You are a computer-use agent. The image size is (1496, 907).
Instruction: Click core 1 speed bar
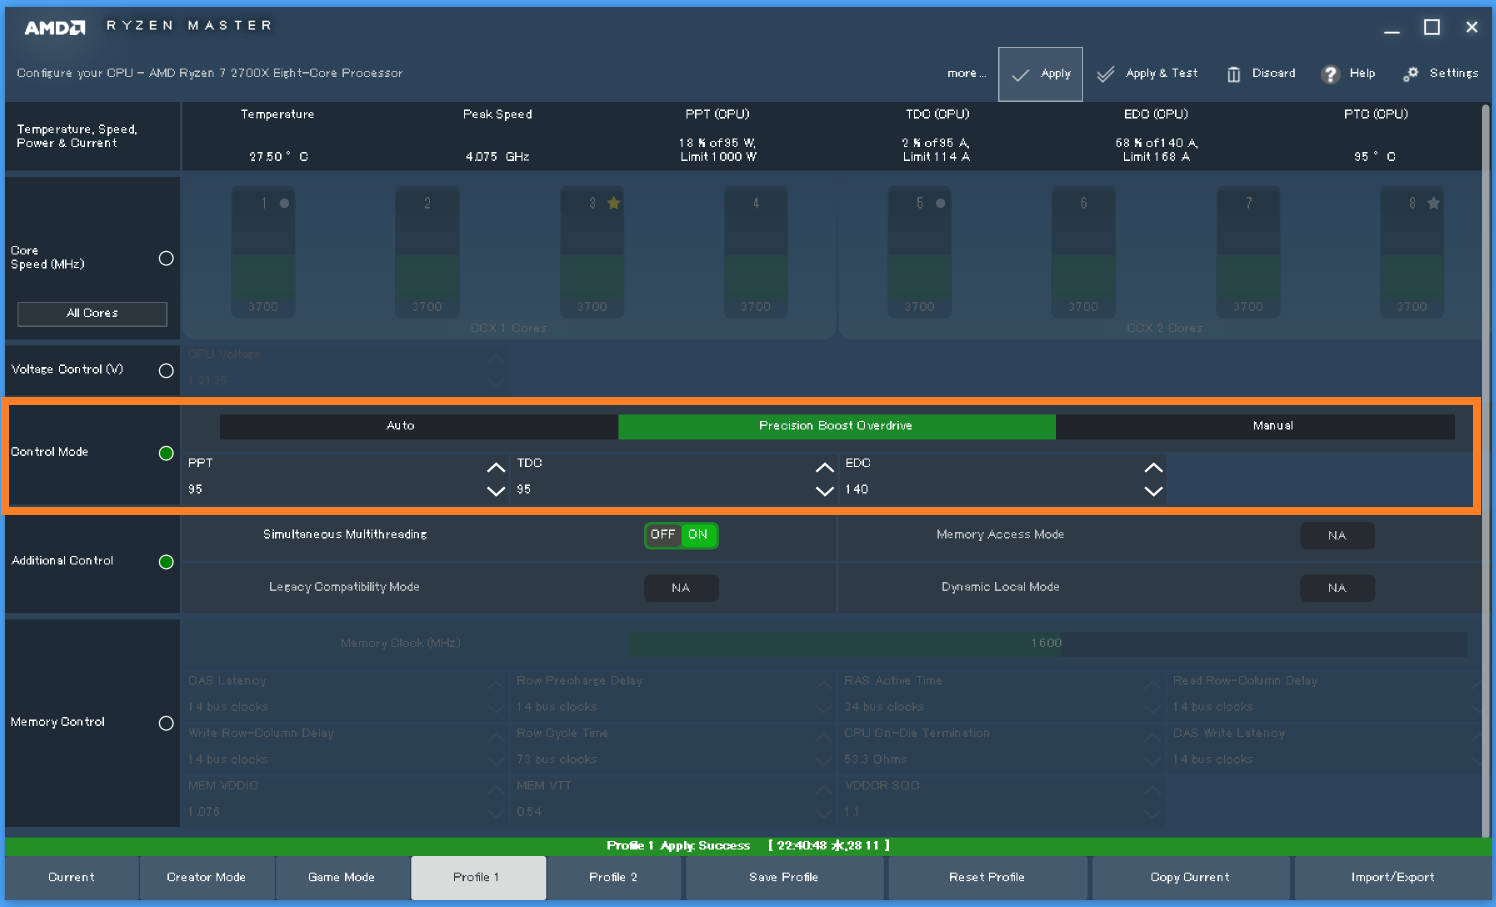pos(263,252)
